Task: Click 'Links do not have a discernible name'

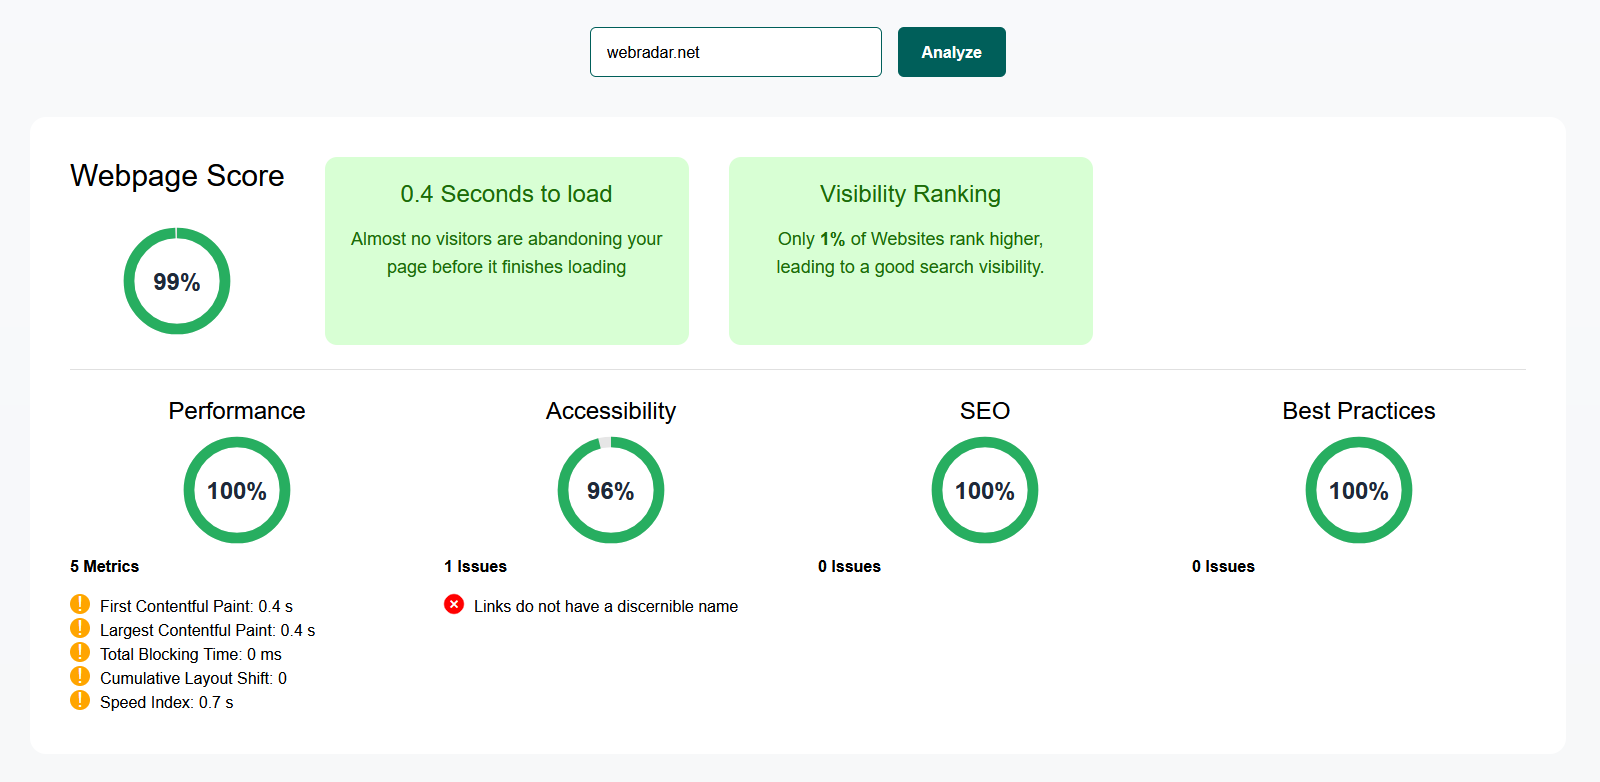Action: pyautogui.click(x=606, y=606)
